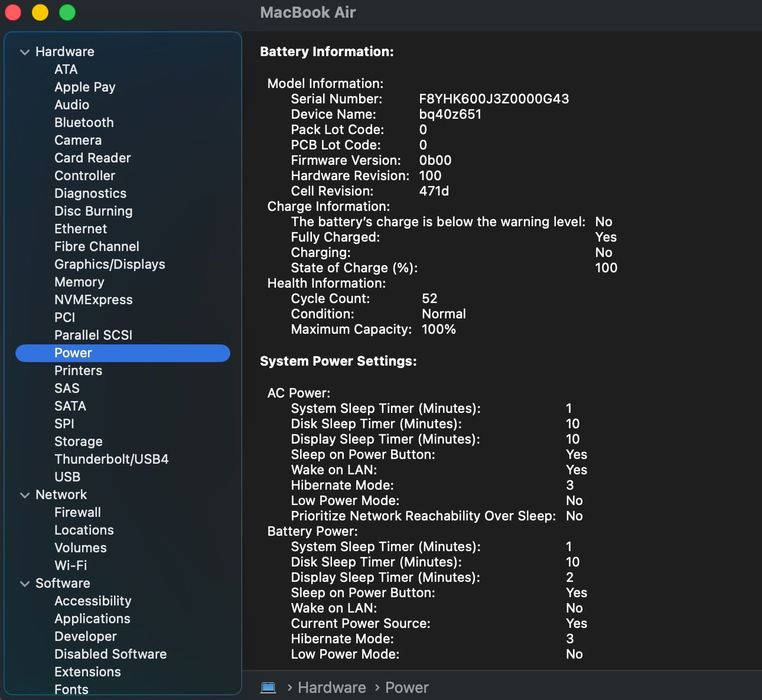Collapse the Network section chevron
This screenshot has width=762, height=700.
[x=25, y=495]
